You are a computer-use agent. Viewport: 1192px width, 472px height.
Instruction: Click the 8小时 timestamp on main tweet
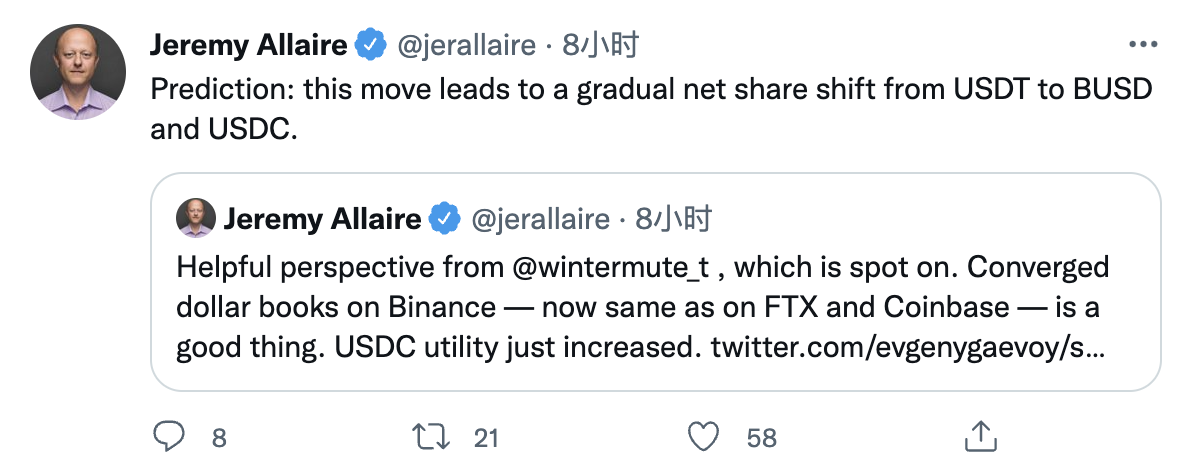[x=600, y=46]
